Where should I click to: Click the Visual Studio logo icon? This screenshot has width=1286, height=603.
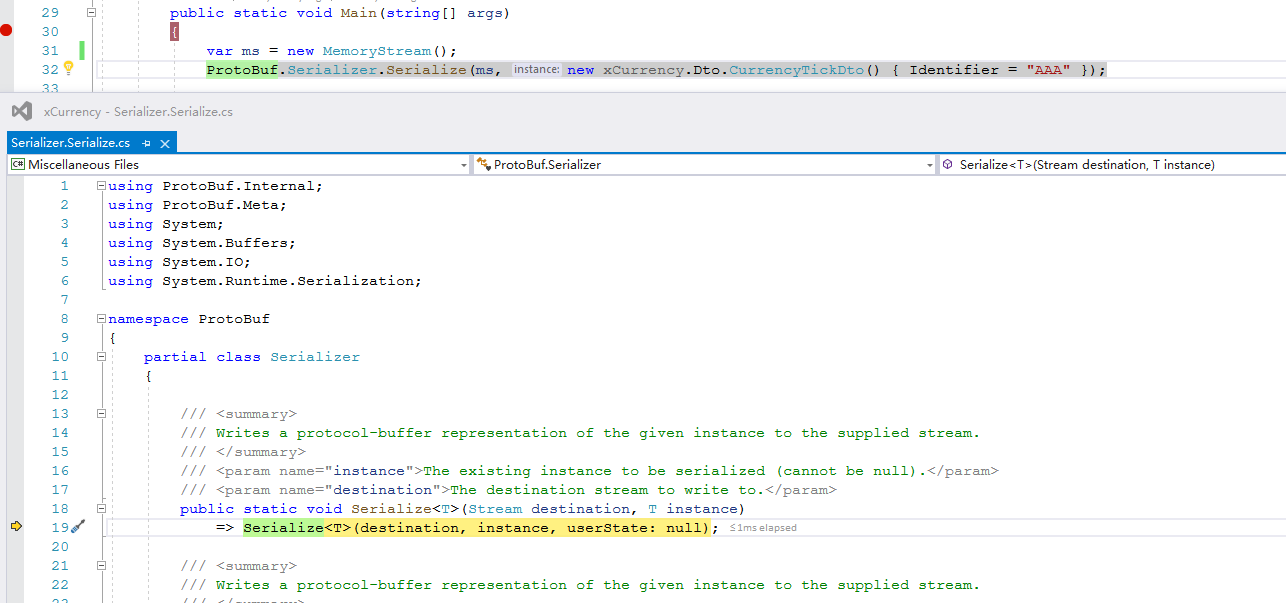(x=21, y=111)
